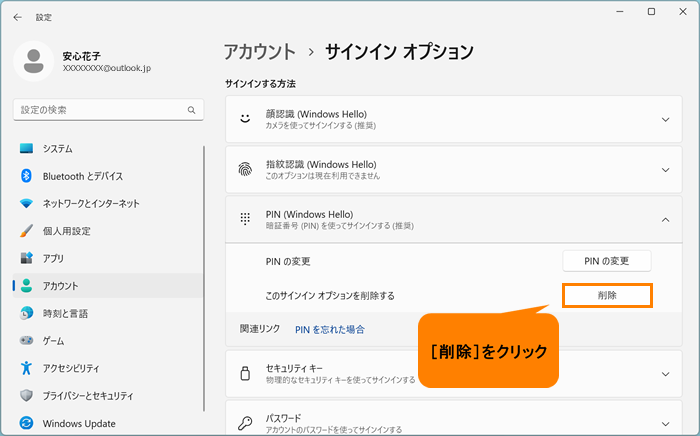Click the 削除 button
The image size is (700, 436).
pyautogui.click(x=607, y=295)
